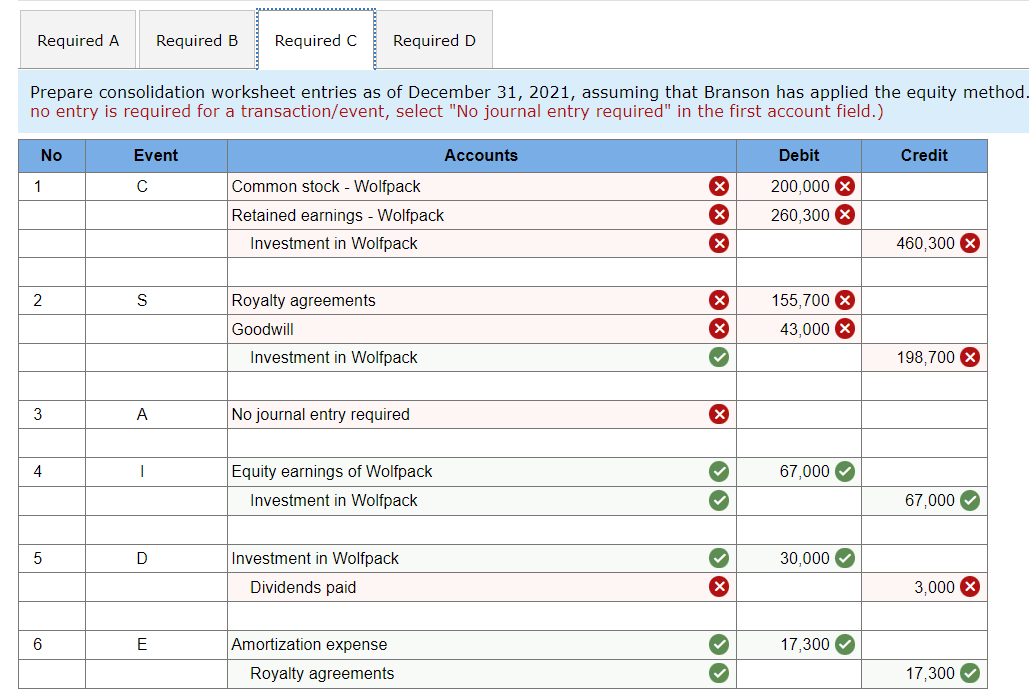
Task: Click red X next to 460,300 credit
Action: point(970,243)
